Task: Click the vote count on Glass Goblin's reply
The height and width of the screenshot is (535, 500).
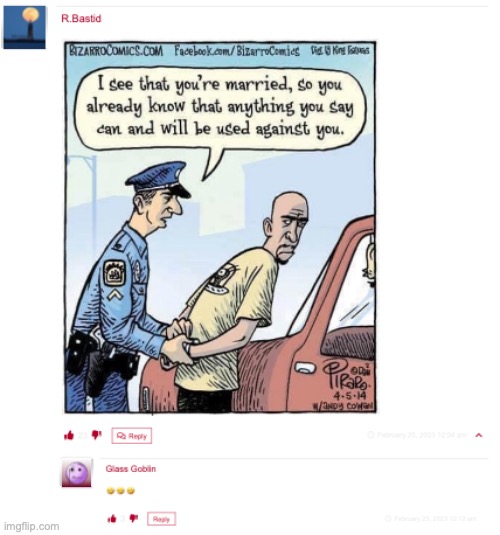Action: coord(123,519)
